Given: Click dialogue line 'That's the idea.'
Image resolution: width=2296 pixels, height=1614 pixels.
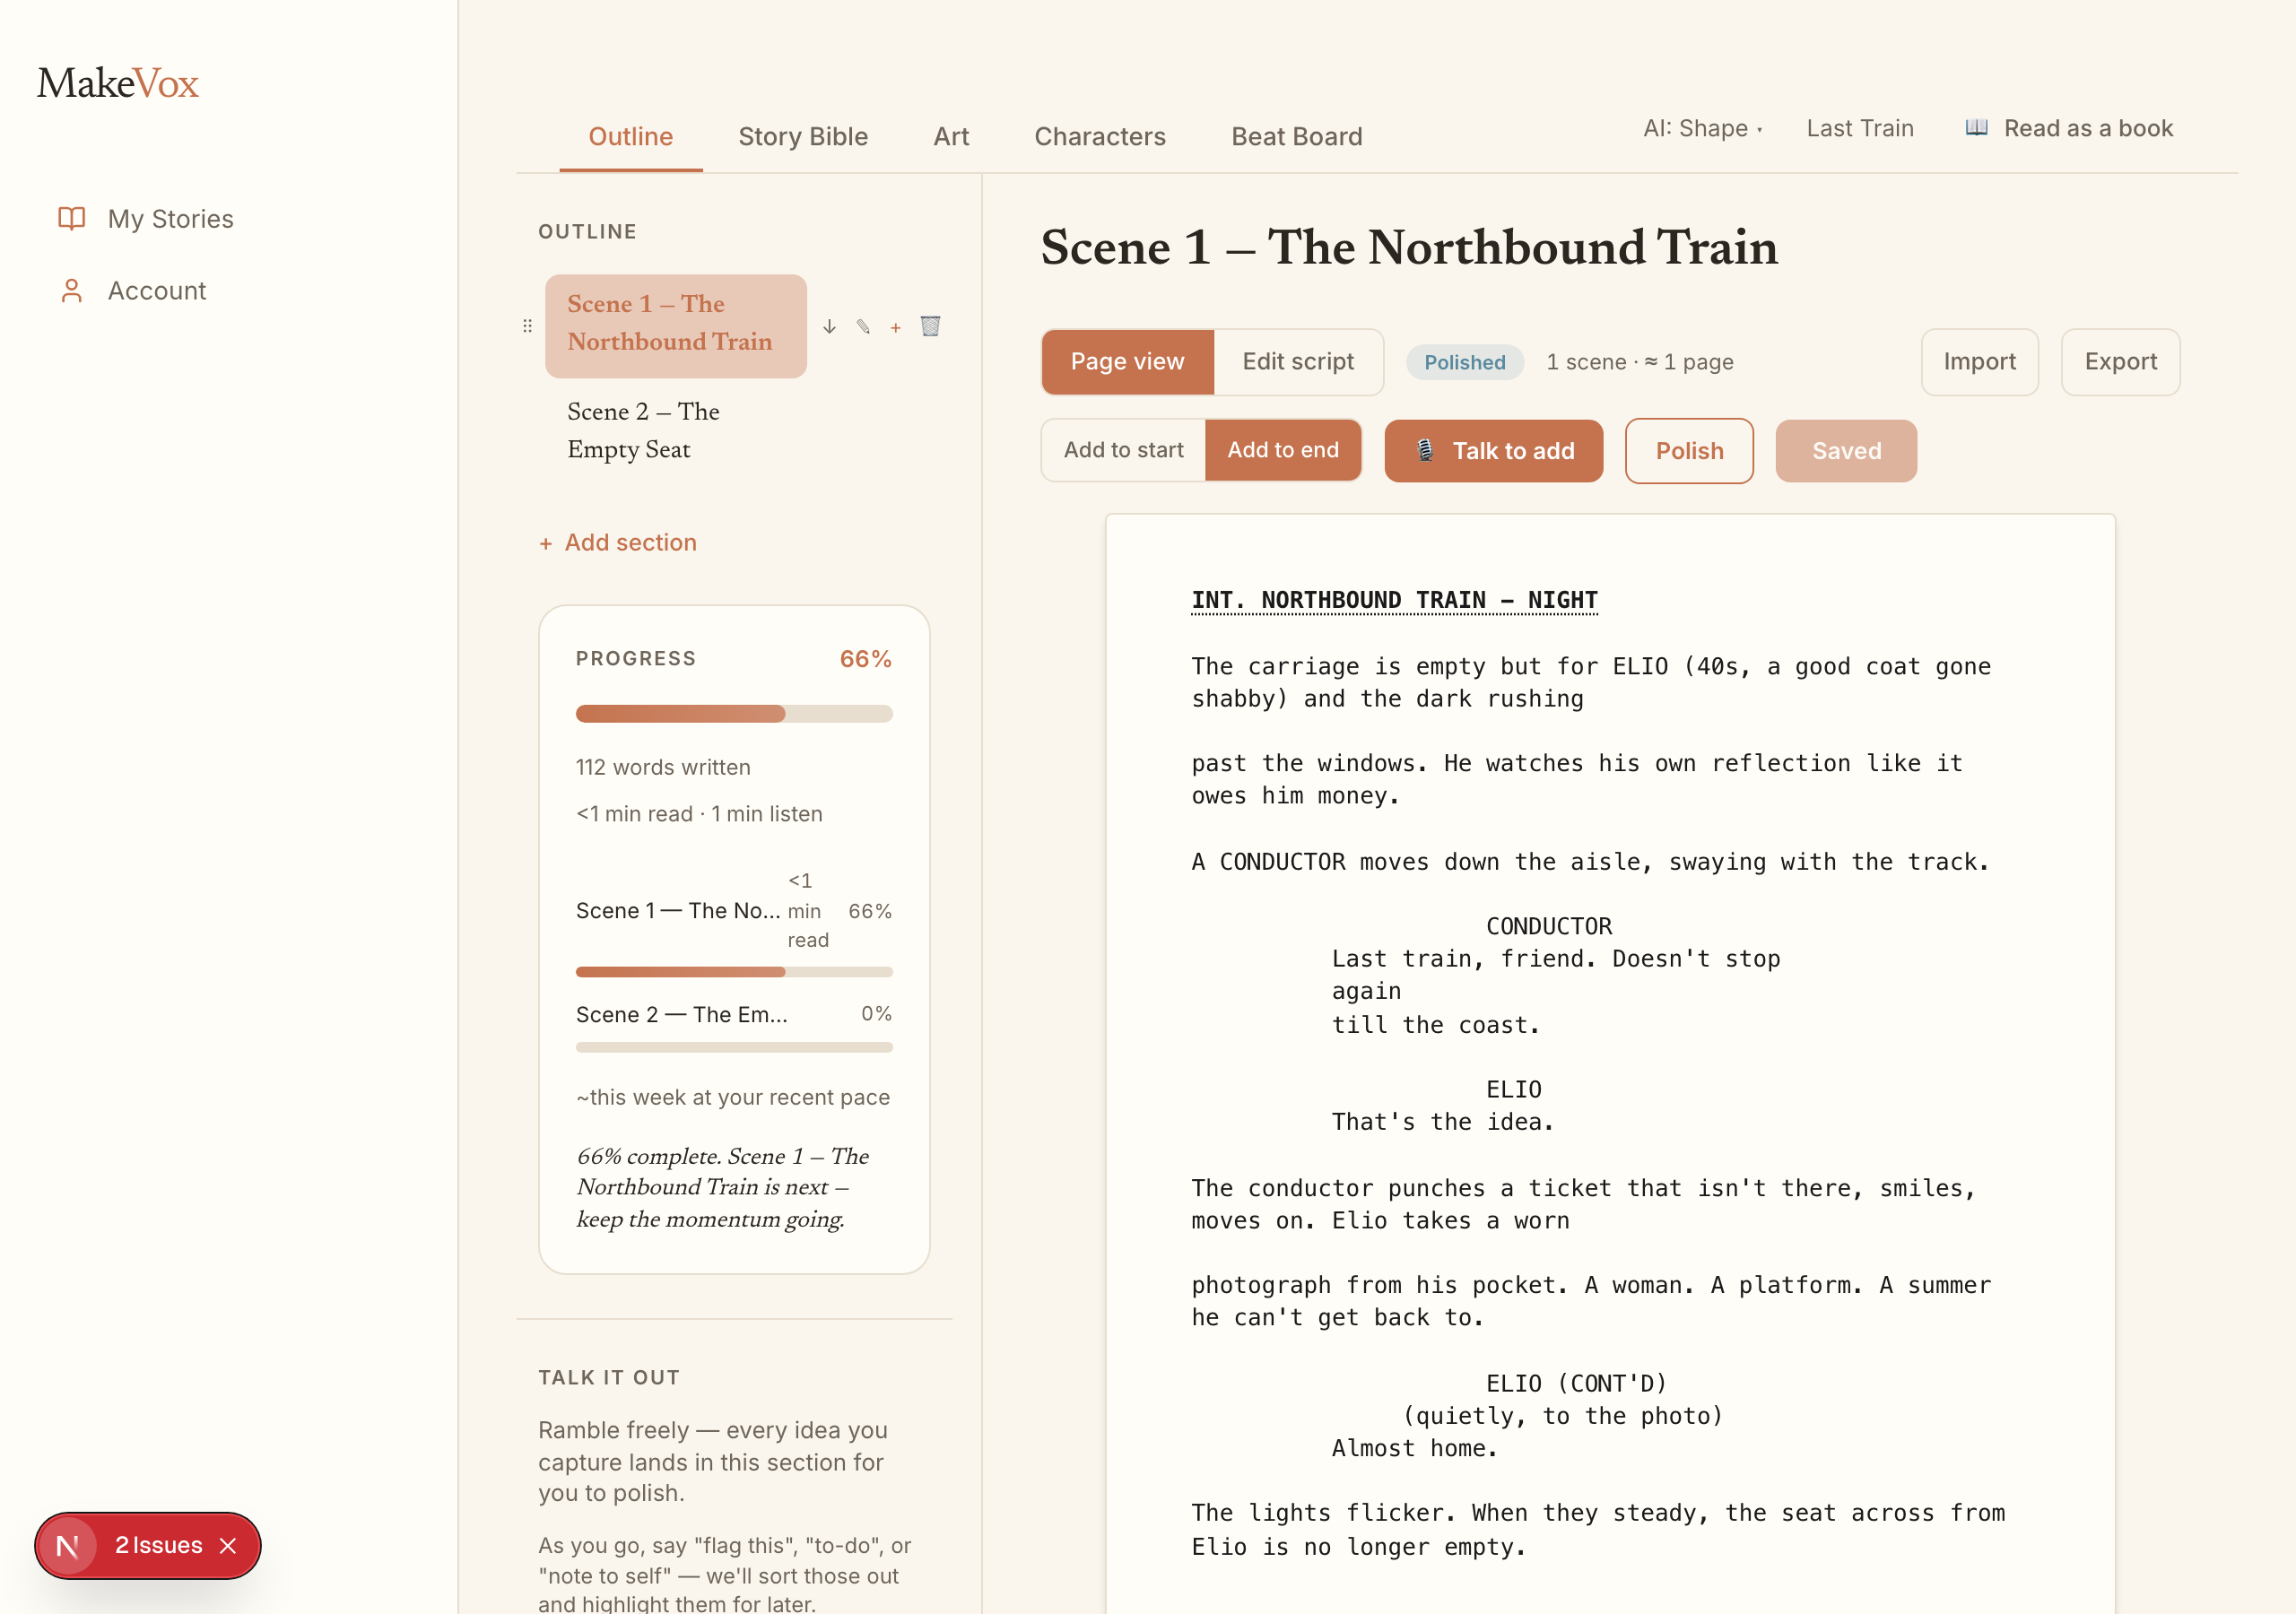Looking at the screenshot, I should (x=1442, y=1122).
